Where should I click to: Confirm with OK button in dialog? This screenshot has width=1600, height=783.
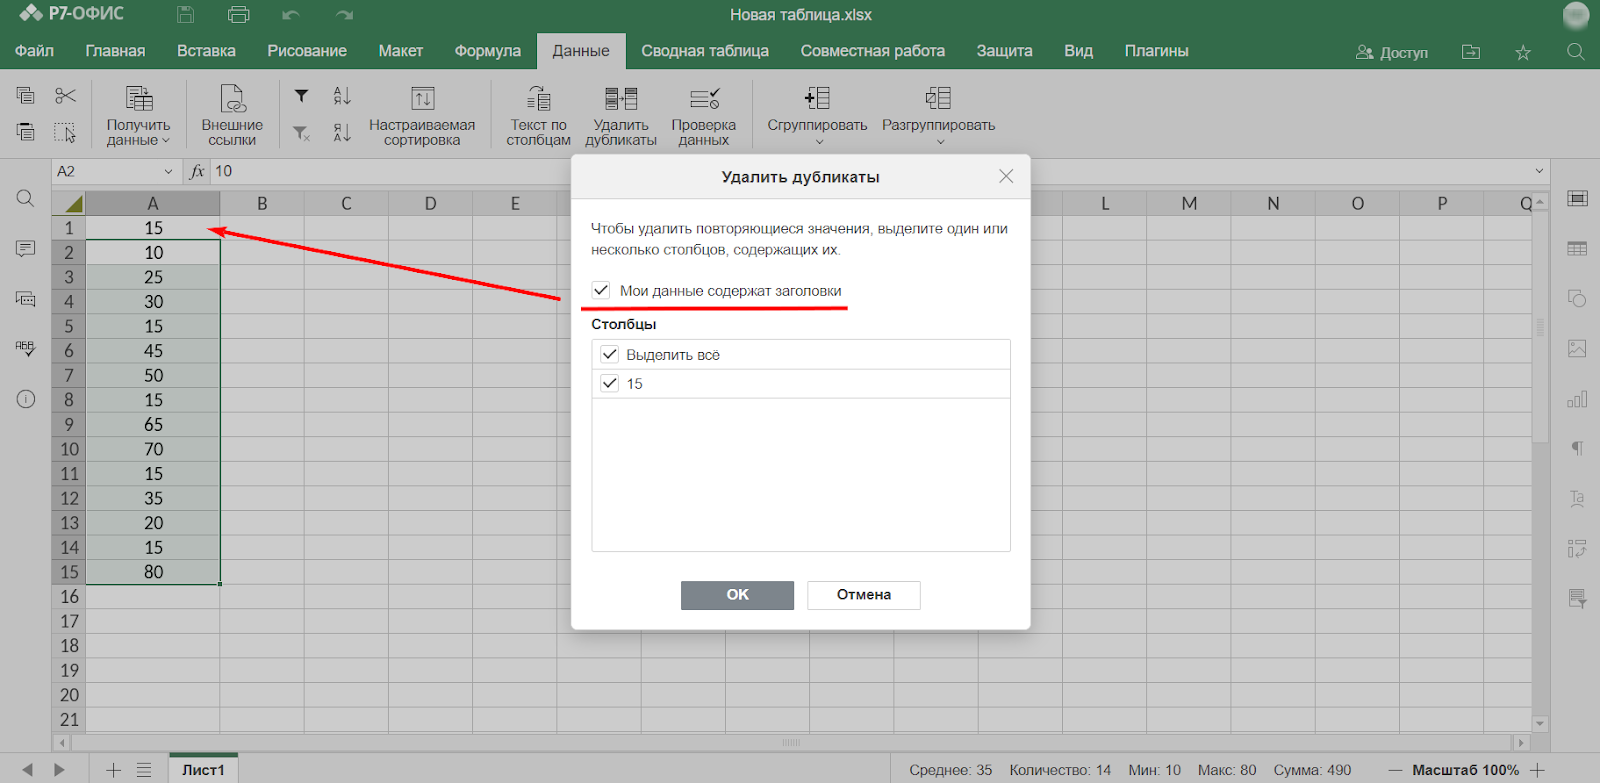click(737, 595)
